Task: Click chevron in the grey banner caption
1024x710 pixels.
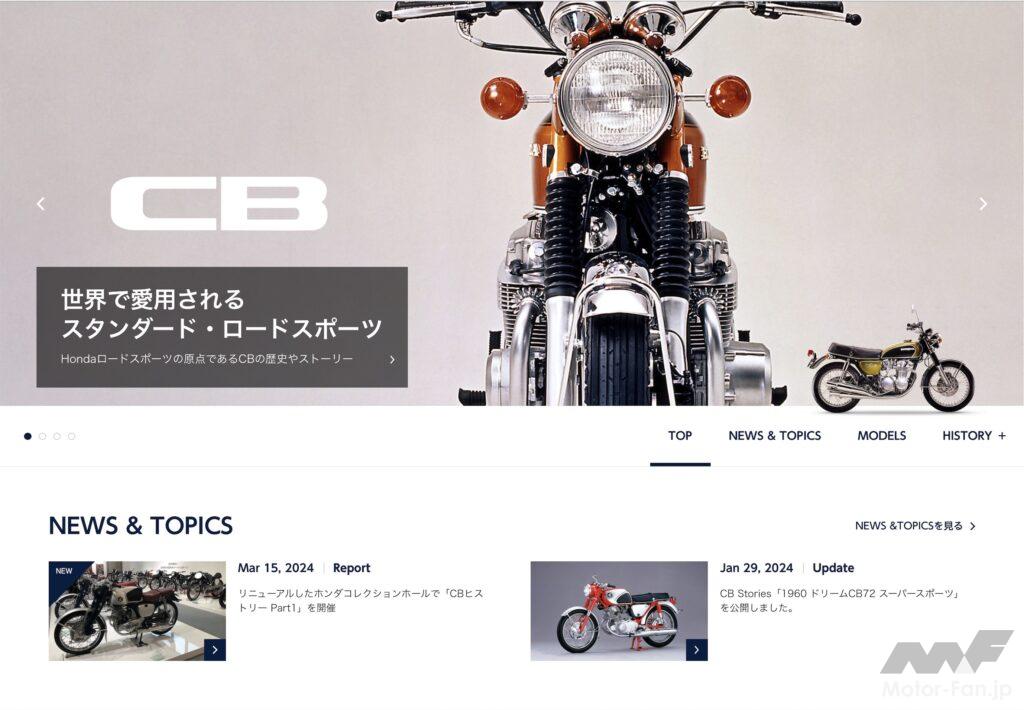Action: tap(392, 360)
